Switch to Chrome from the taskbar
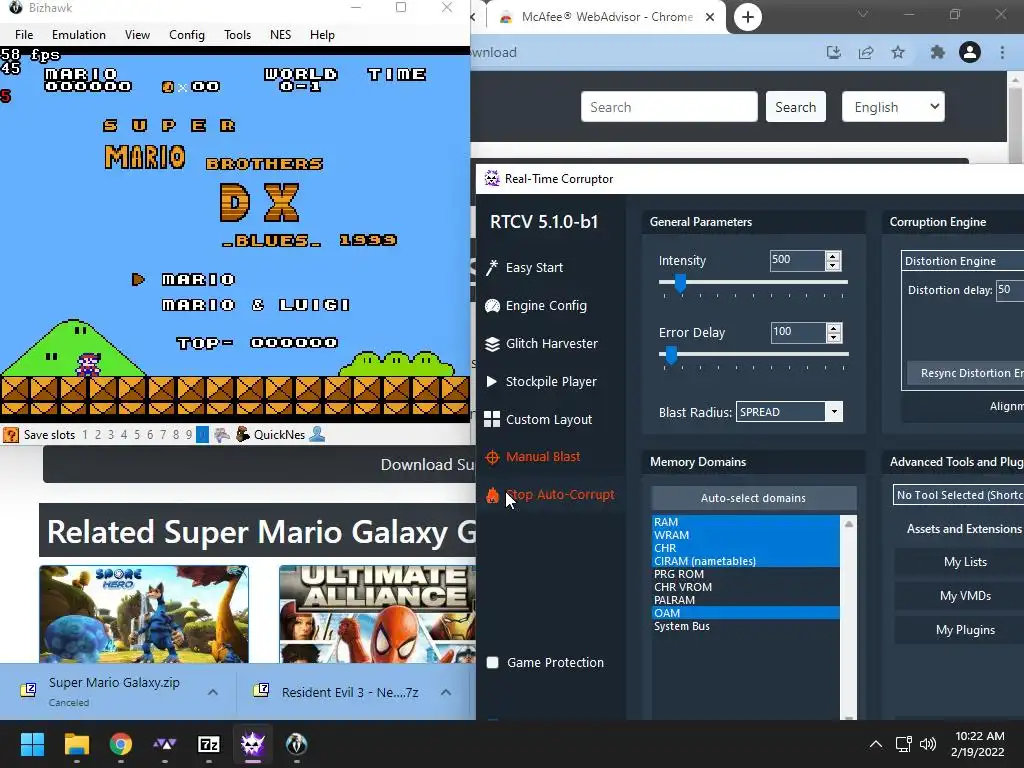Viewport: 1024px width, 768px height. click(x=121, y=744)
